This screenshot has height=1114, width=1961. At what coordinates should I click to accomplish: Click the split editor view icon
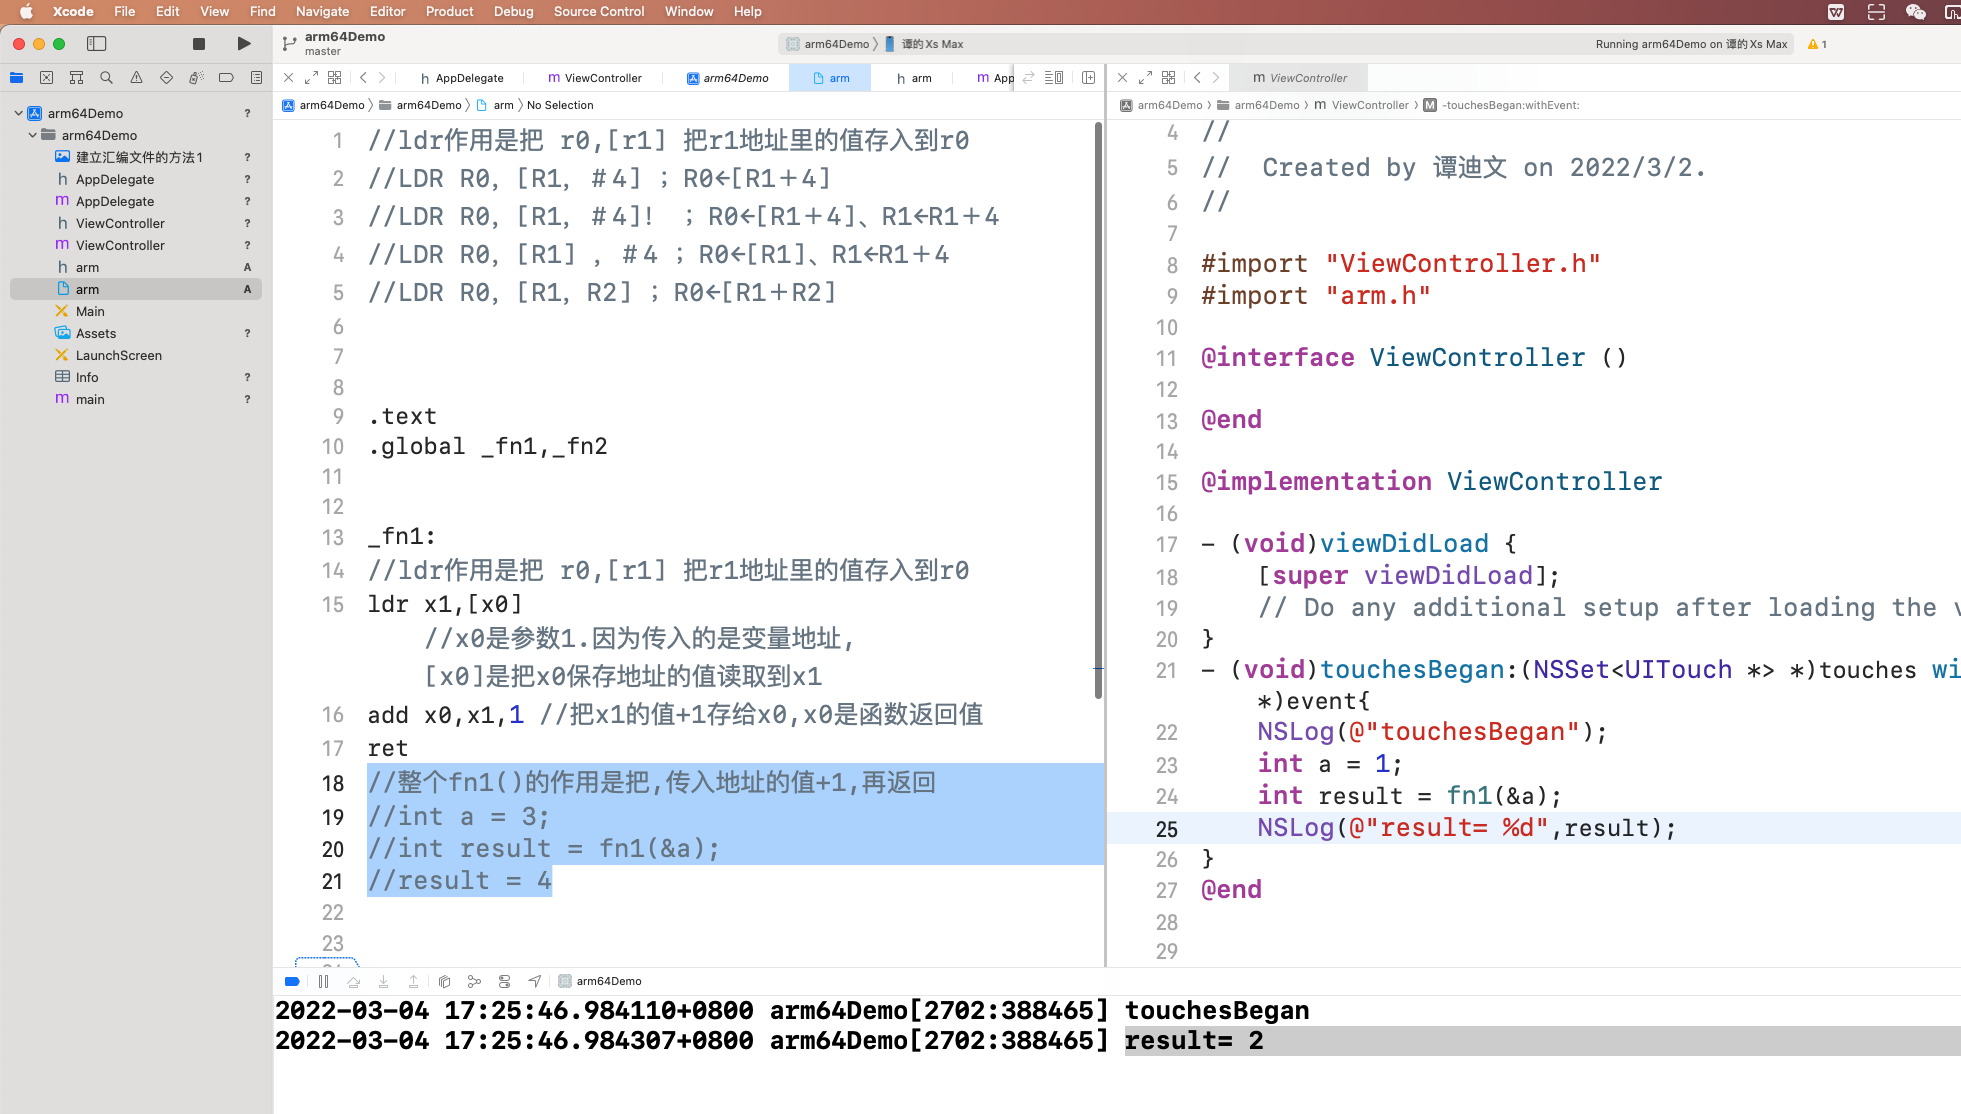pyautogui.click(x=1088, y=77)
